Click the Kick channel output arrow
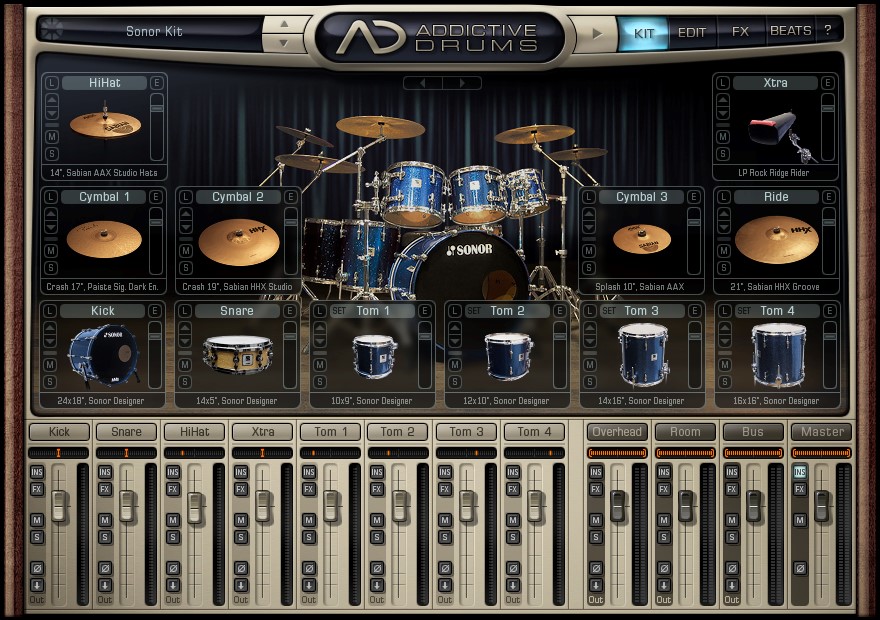Screen dimensions: 880x620 point(37,585)
